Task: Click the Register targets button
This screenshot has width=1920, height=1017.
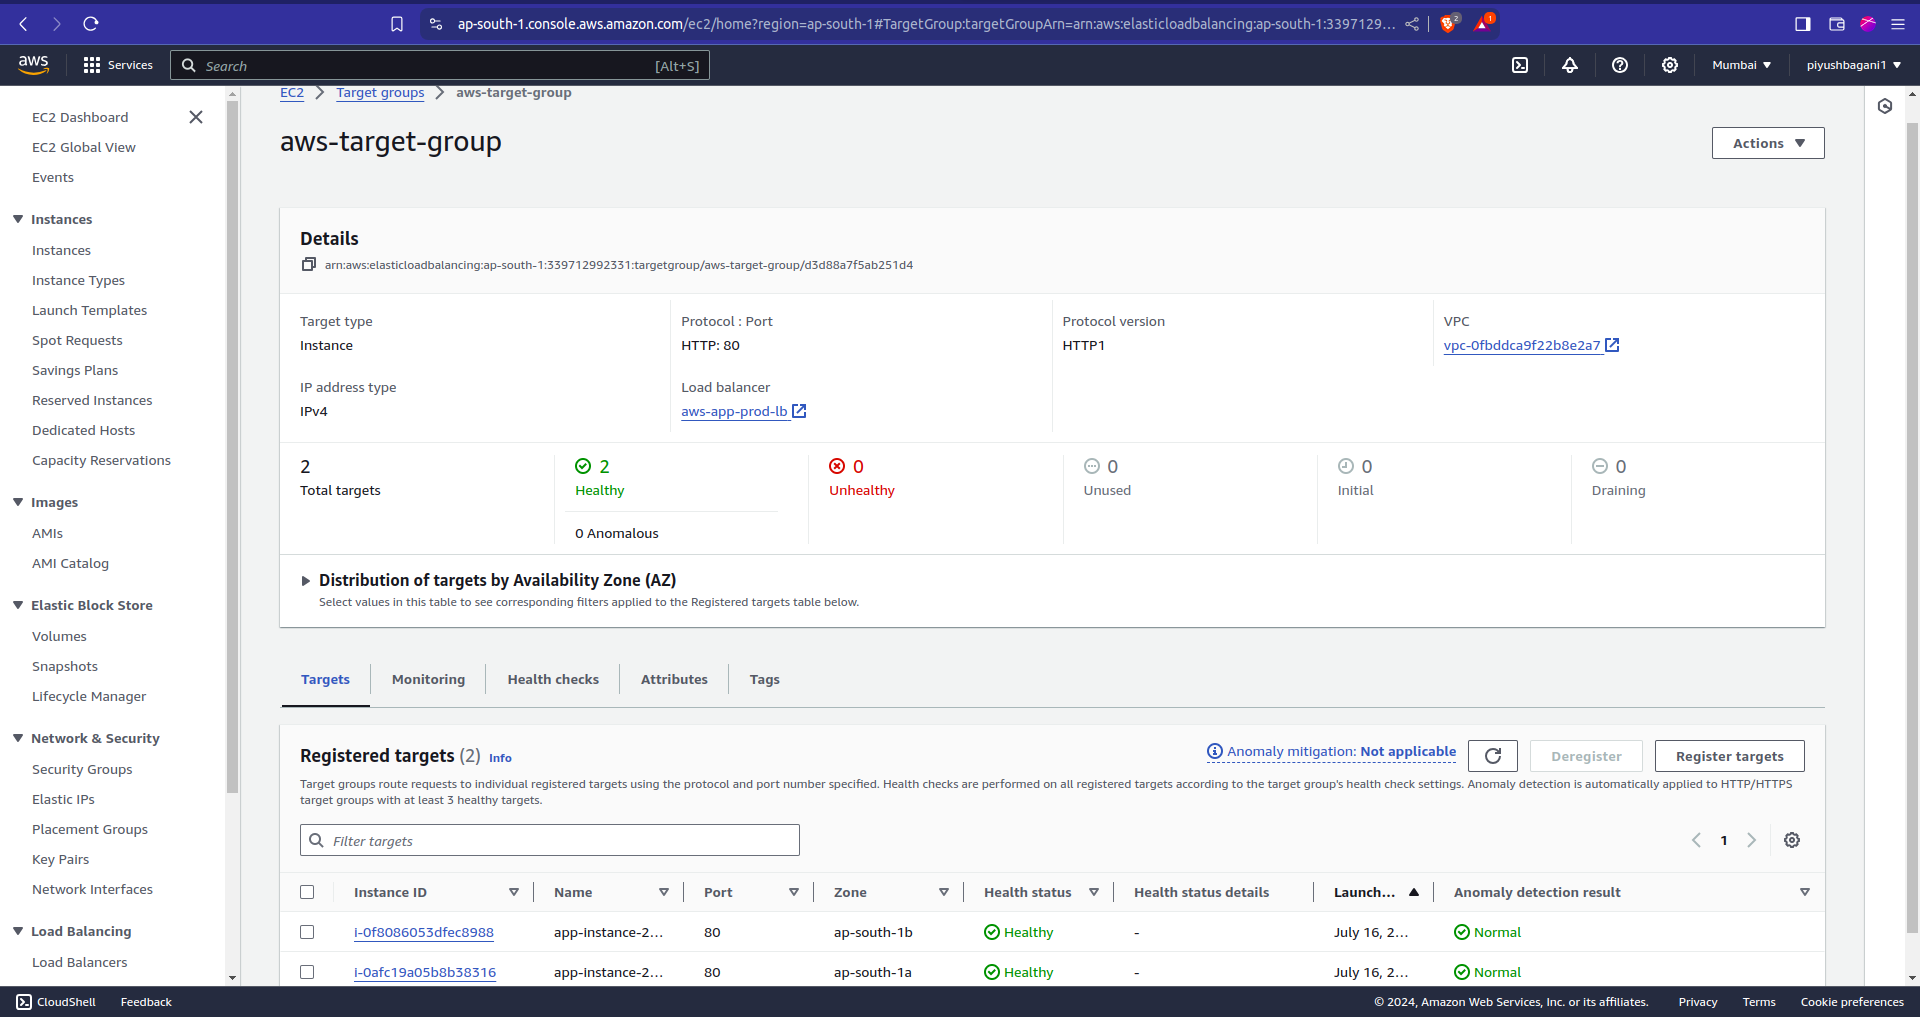Action: [1728, 756]
